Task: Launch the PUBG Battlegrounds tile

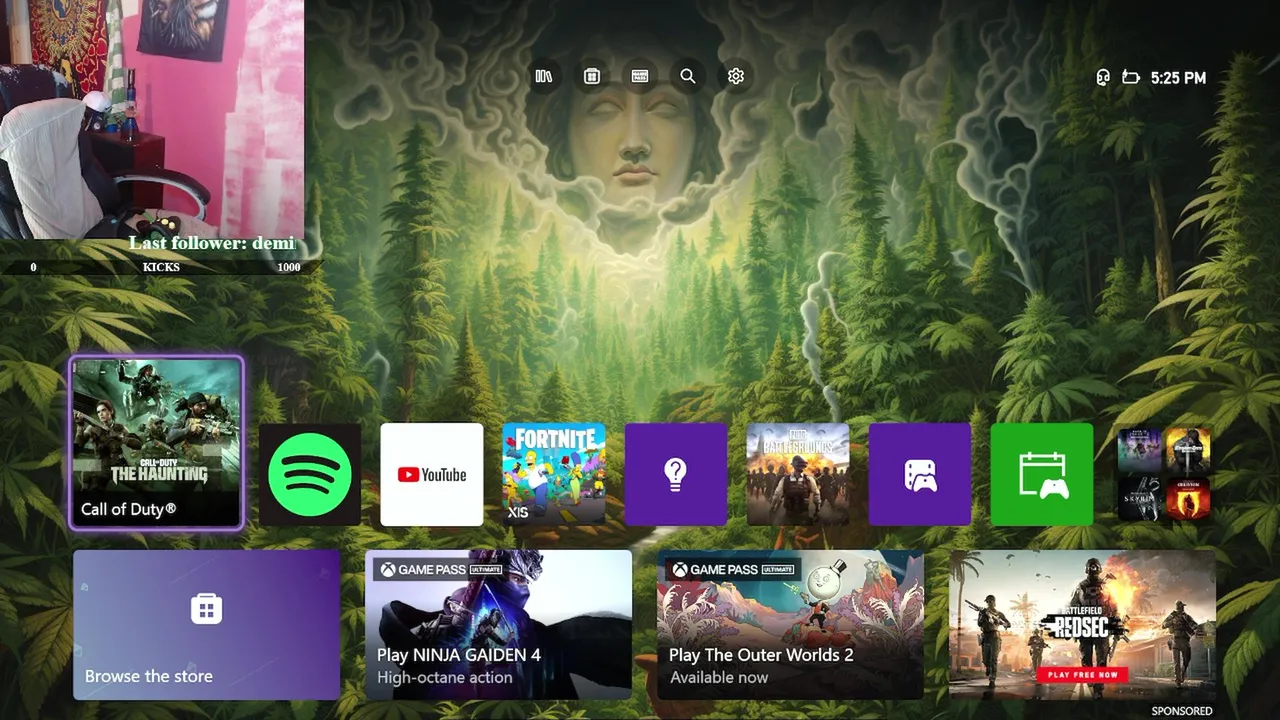Action: point(798,474)
